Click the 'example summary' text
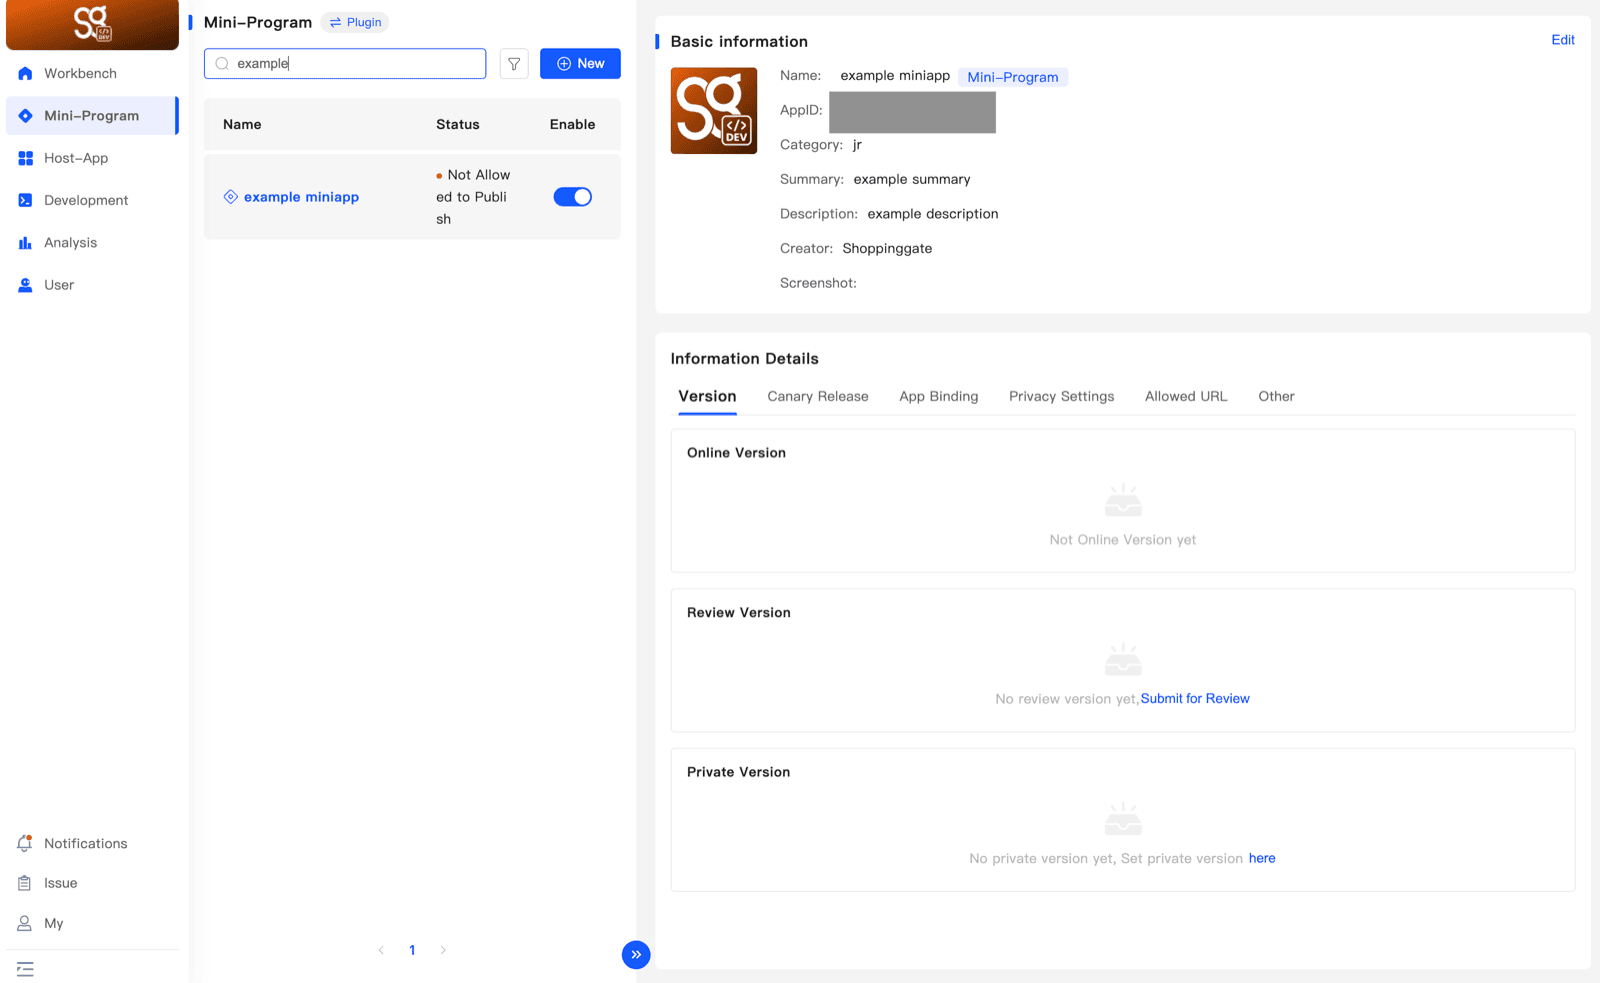Viewport: 1600px width, 983px height. point(912,180)
